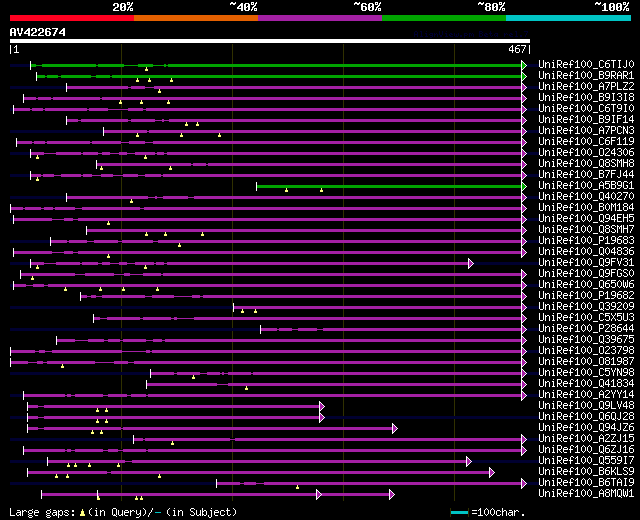Click the 'Large gaps' legend text
Image resolution: width=640 pixels, height=520 pixels.
(42, 512)
